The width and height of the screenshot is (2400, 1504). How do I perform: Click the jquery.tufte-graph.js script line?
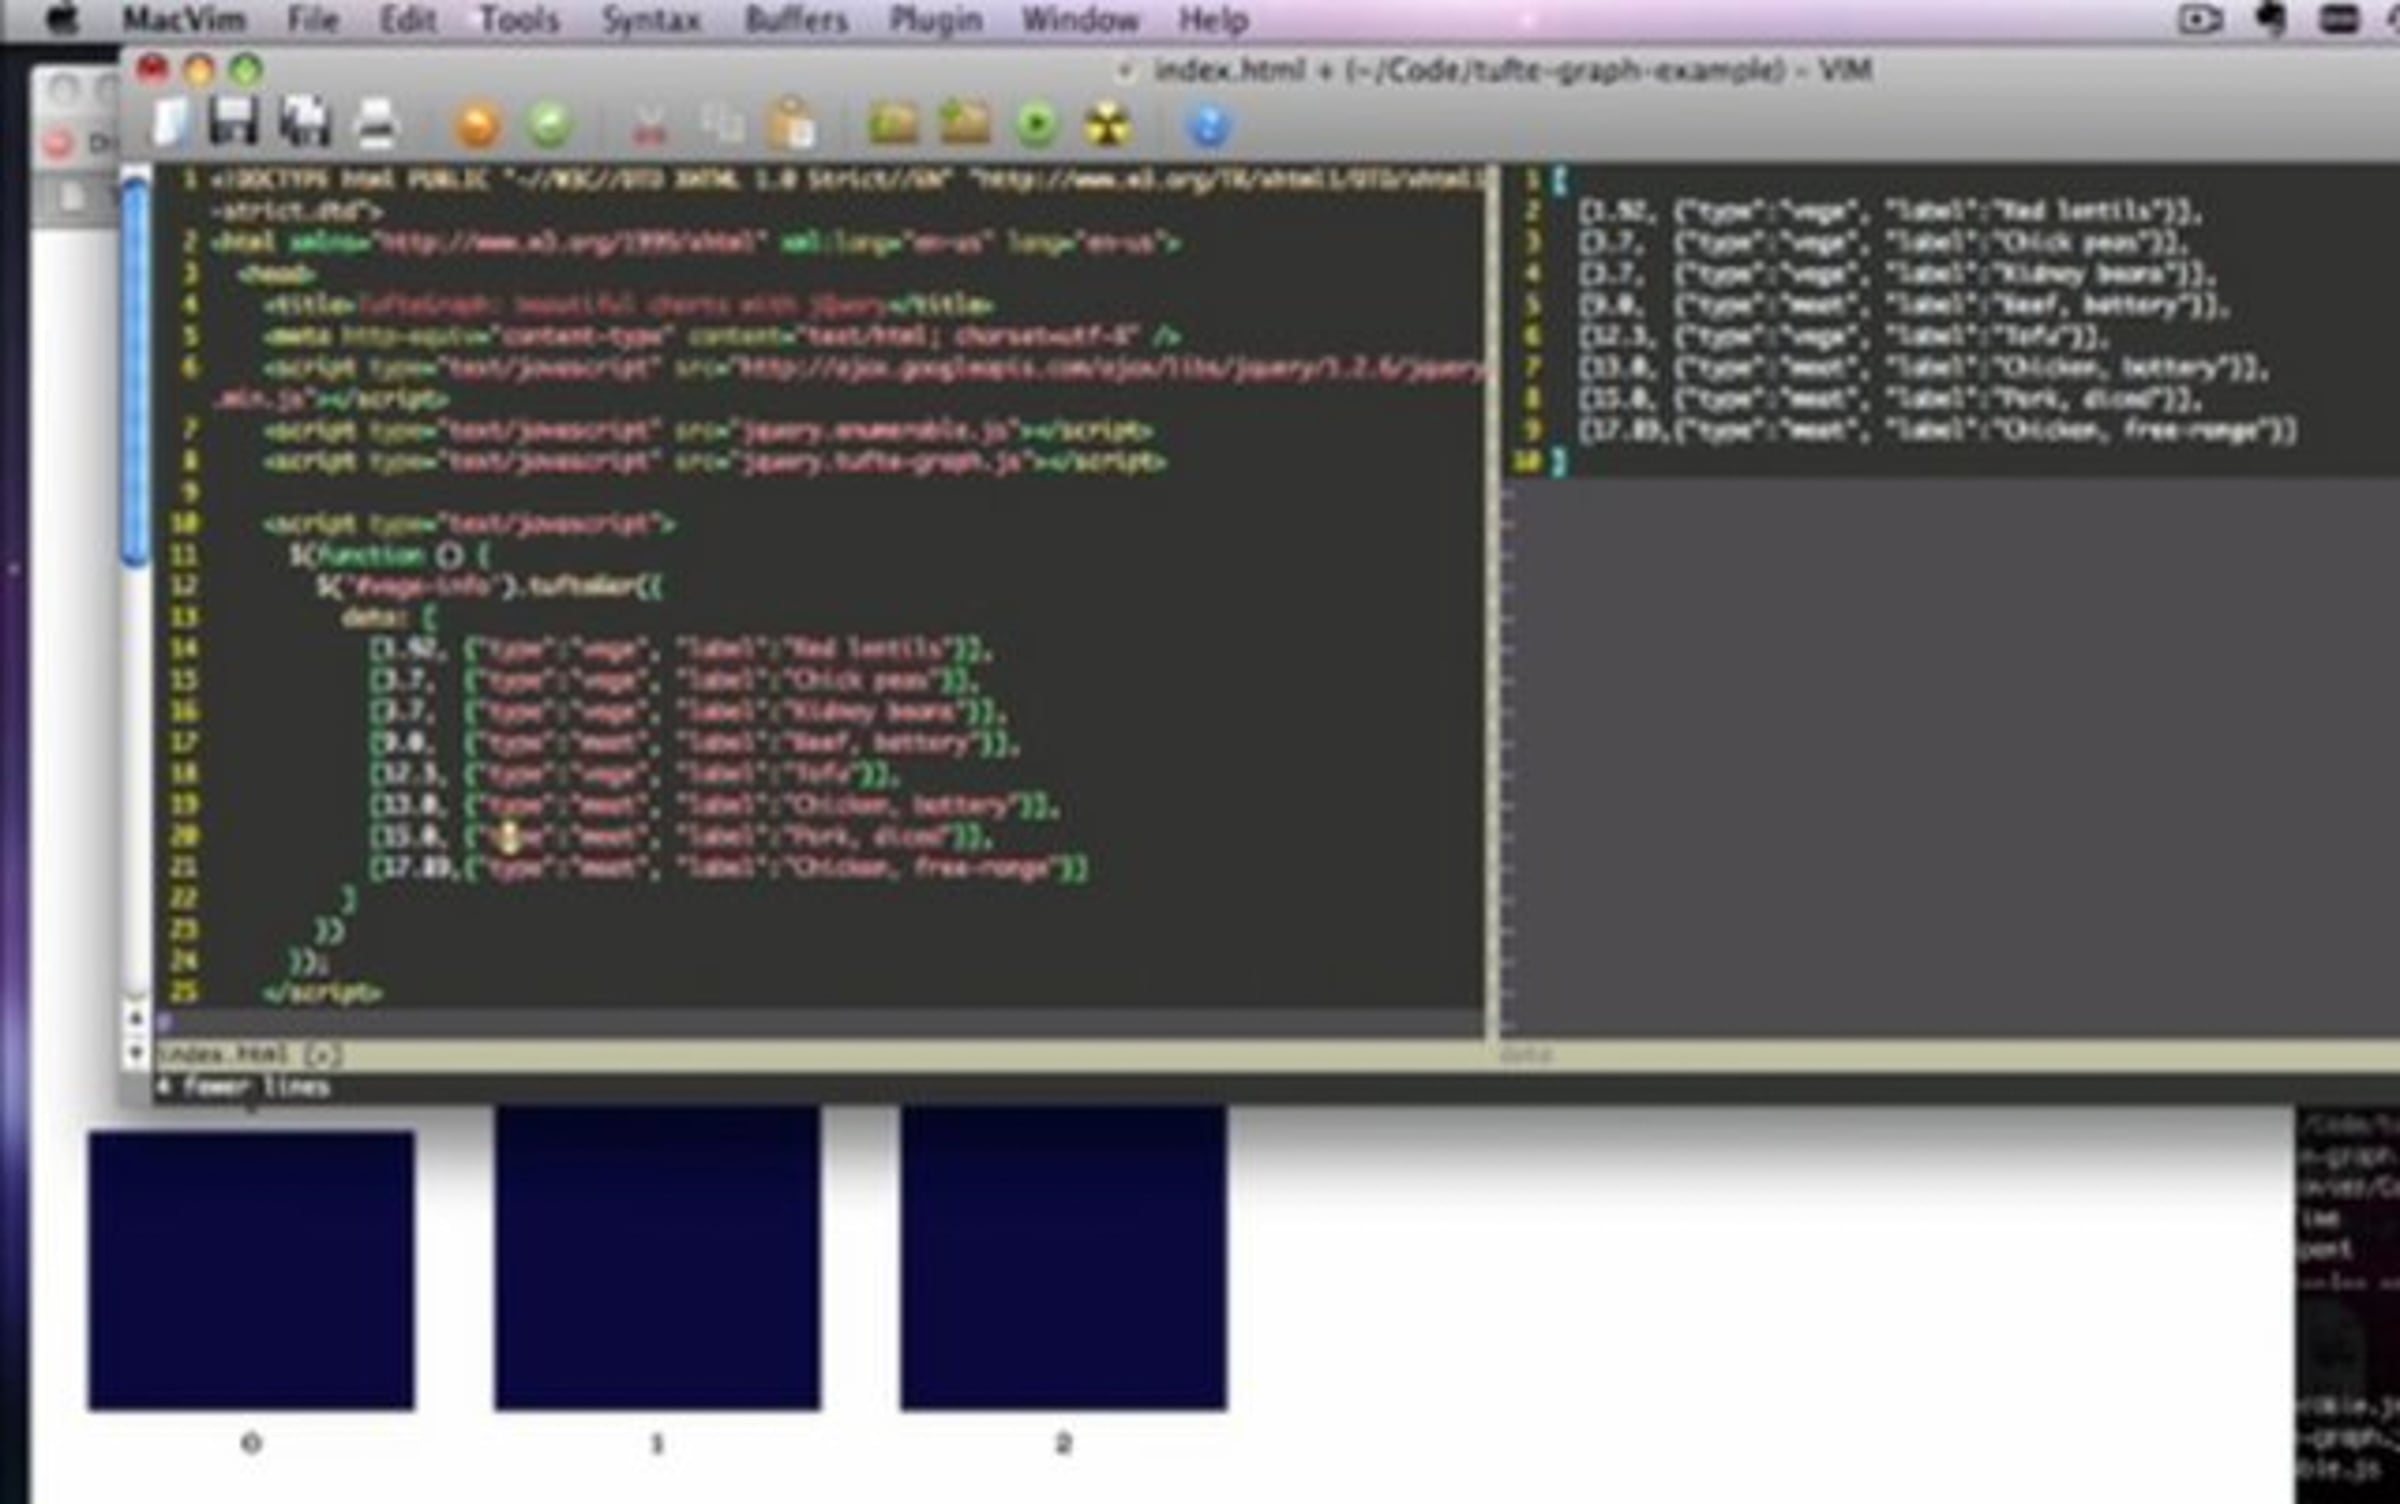tap(715, 462)
